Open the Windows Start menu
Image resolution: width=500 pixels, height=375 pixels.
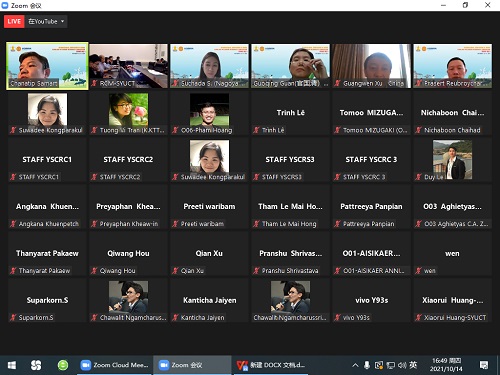pyautogui.click(x=12, y=365)
